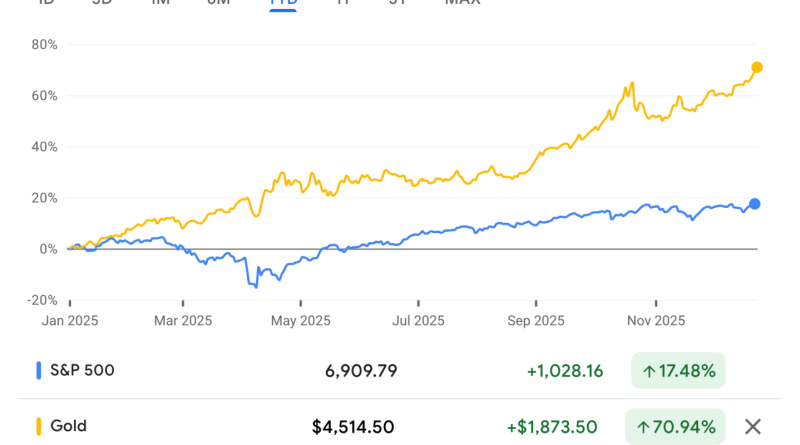Switch to the MAX time range
Viewport: 800px width, 445px height.
[x=462, y=3]
